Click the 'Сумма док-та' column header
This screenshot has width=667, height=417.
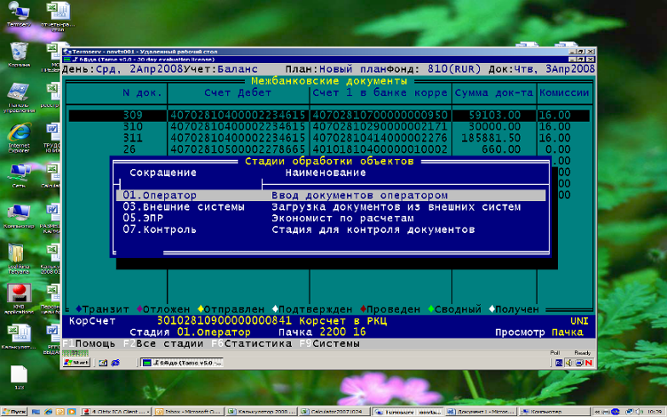(494, 93)
